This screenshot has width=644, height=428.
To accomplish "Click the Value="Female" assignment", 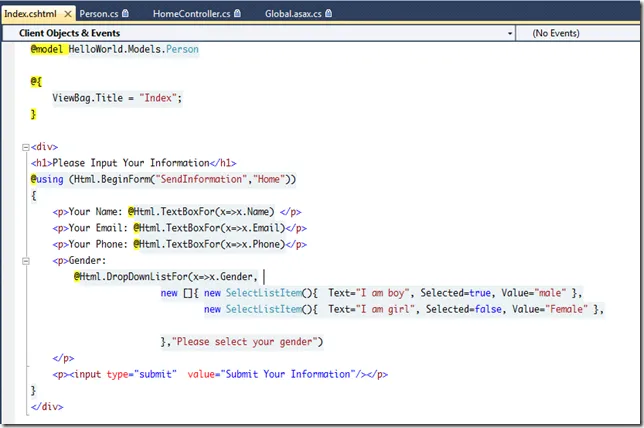I will (550, 309).
